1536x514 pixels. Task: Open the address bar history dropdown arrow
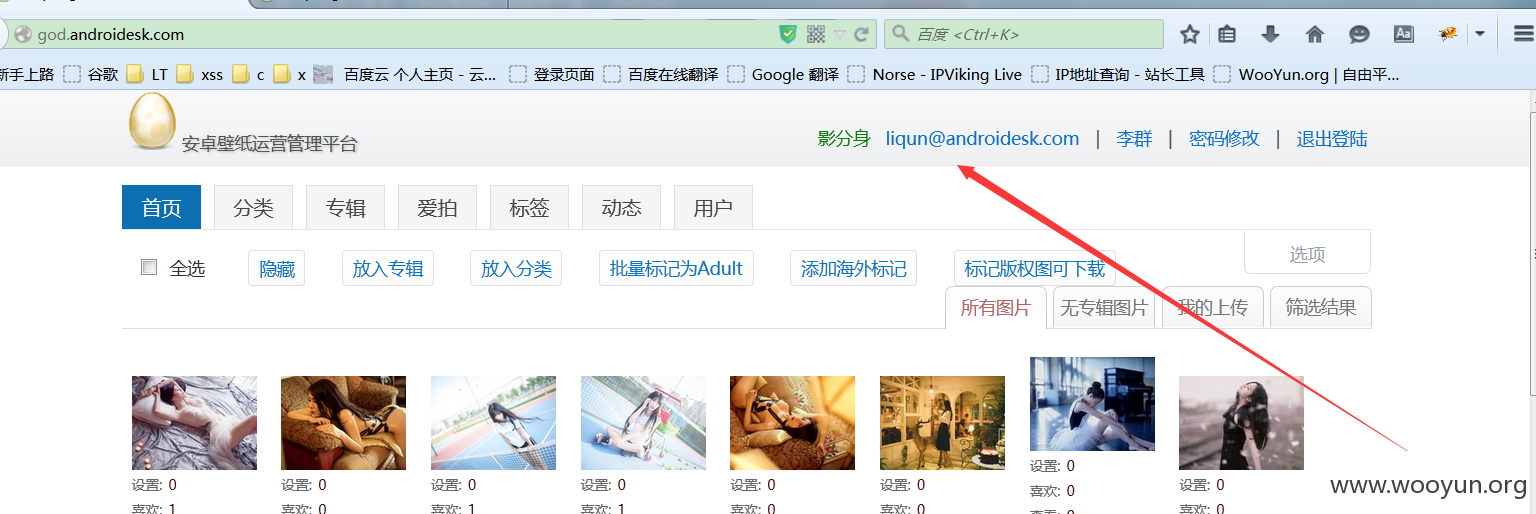(839, 35)
